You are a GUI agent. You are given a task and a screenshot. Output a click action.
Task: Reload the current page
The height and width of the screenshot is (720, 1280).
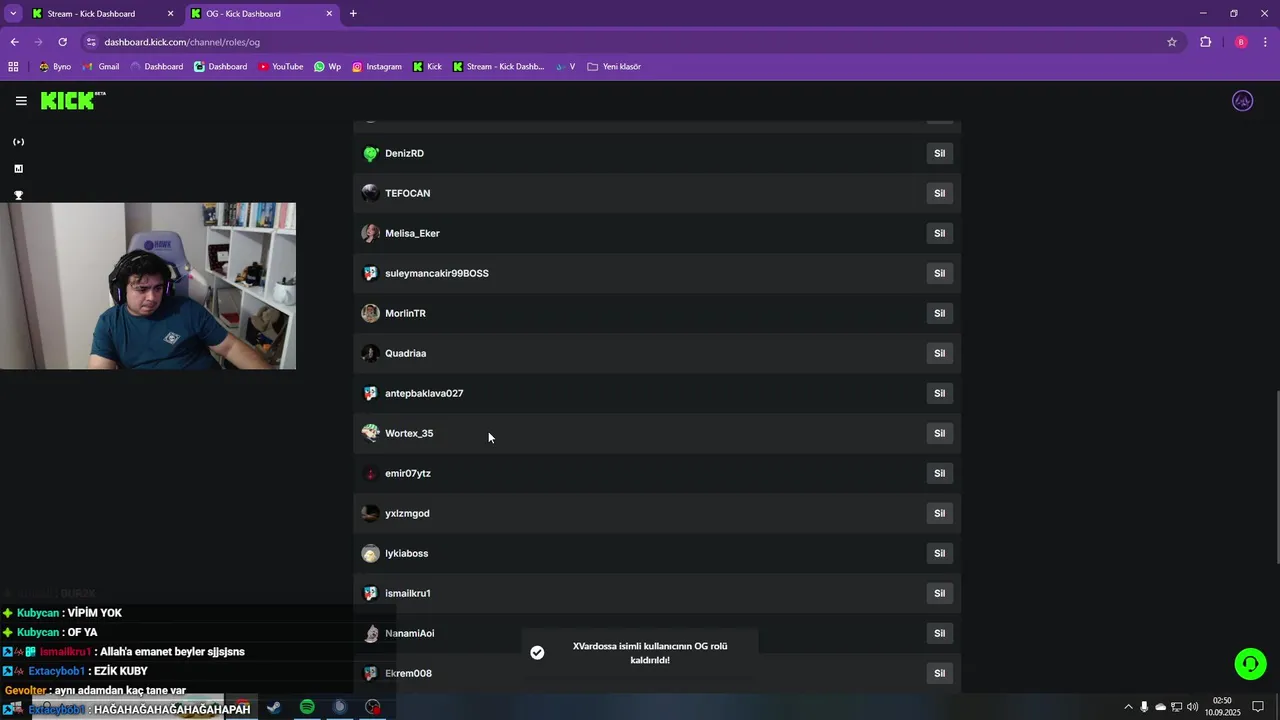62,42
